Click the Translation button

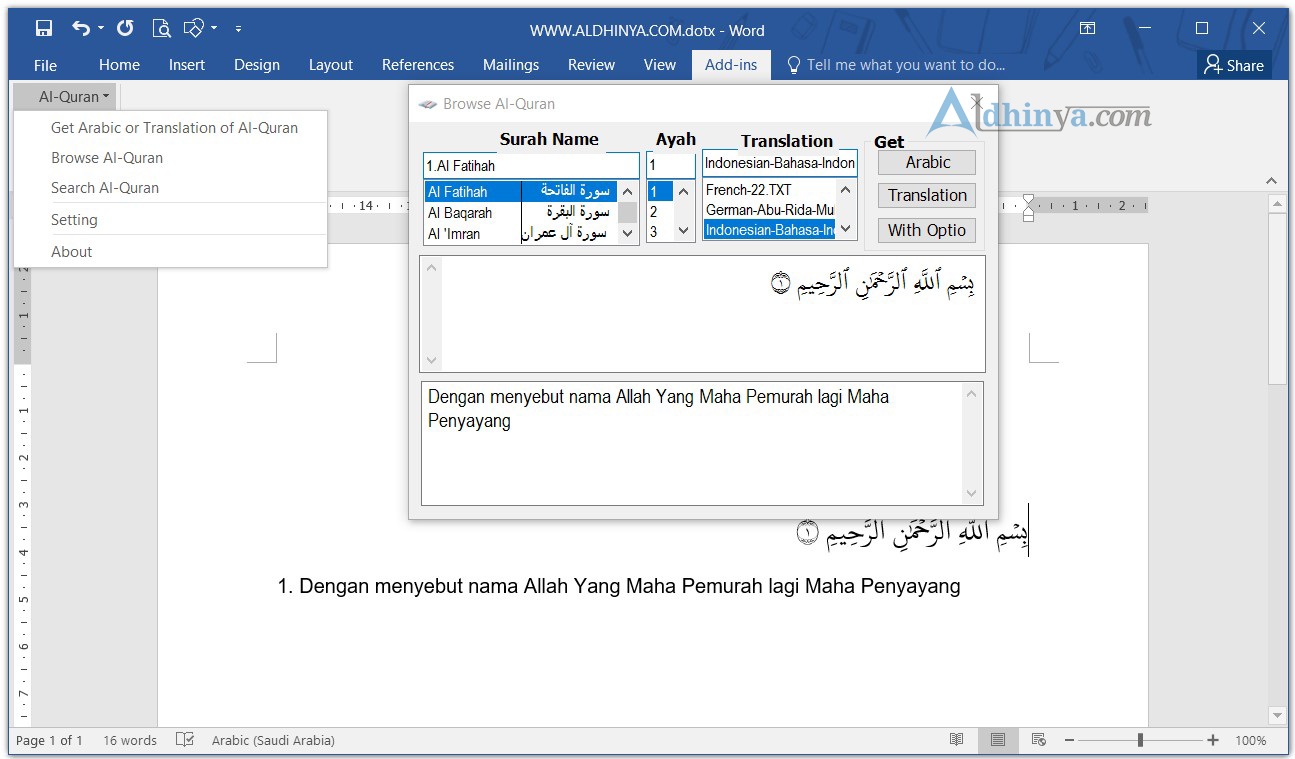(x=927, y=196)
